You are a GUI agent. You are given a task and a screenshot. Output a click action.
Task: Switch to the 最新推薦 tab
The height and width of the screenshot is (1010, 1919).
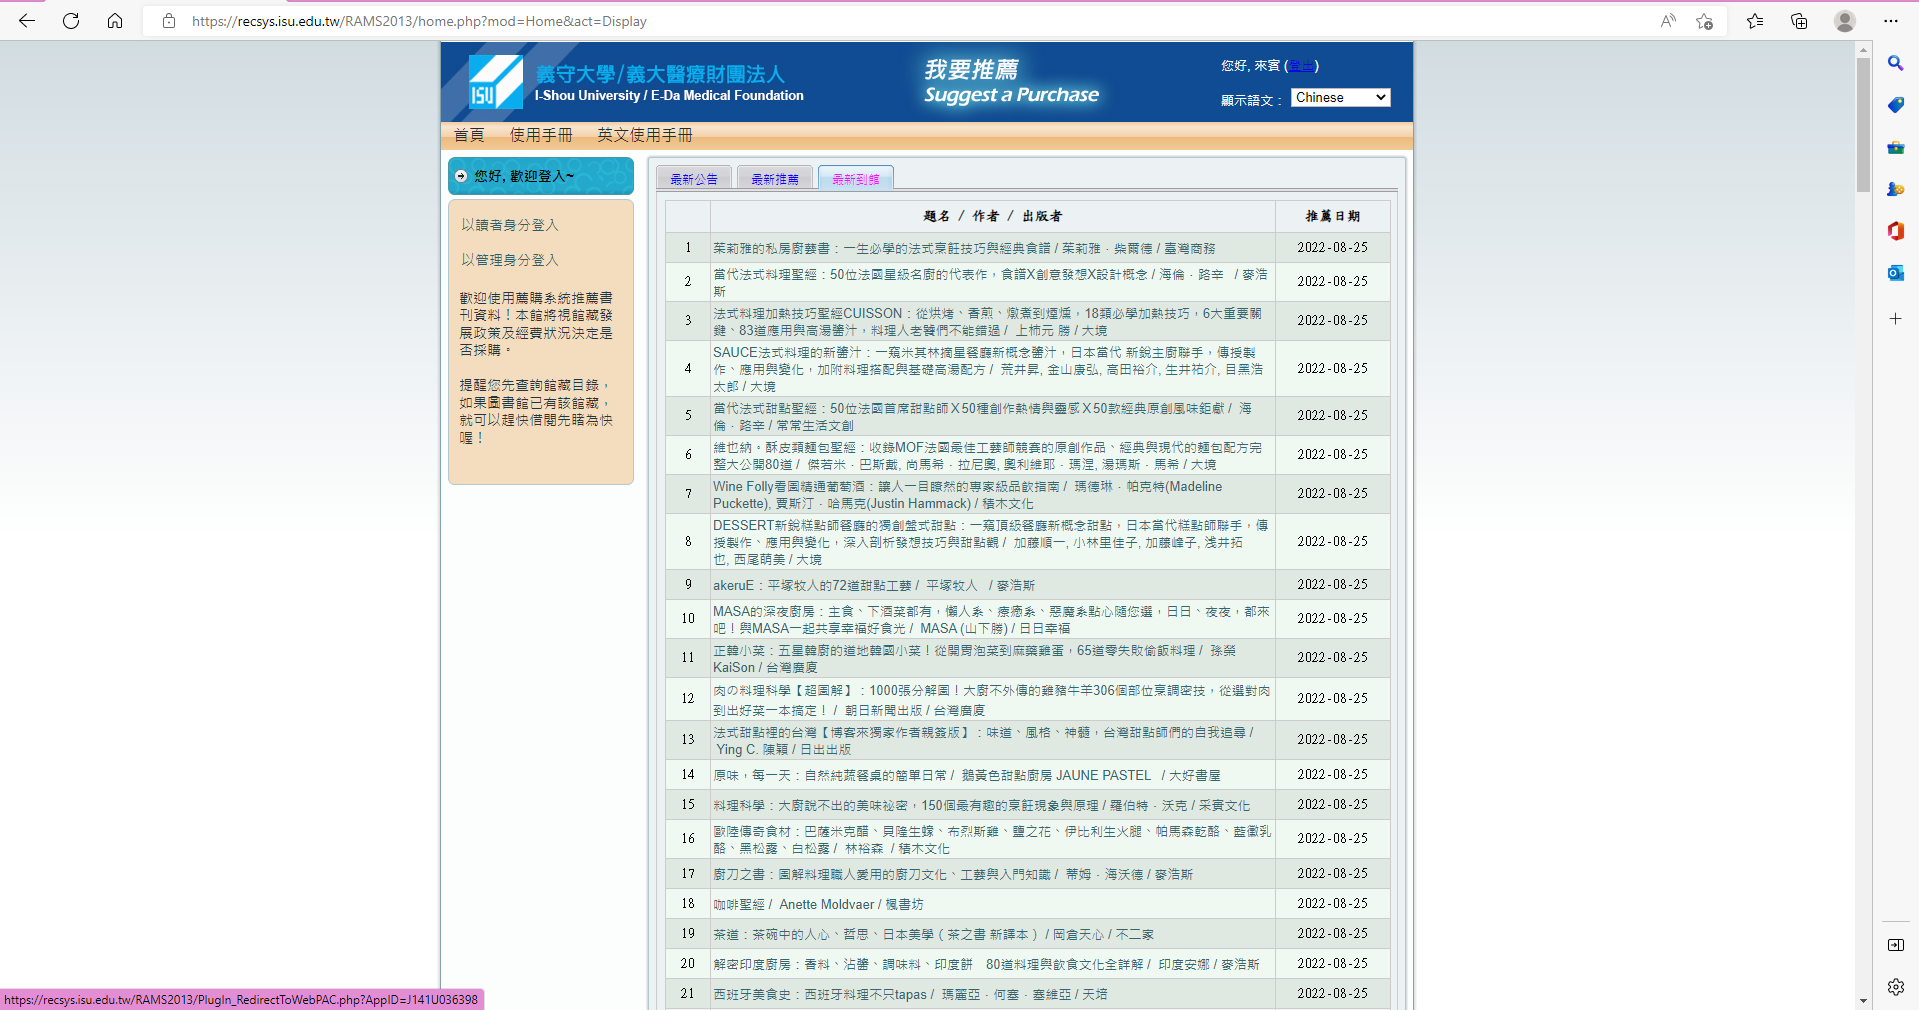coord(775,178)
